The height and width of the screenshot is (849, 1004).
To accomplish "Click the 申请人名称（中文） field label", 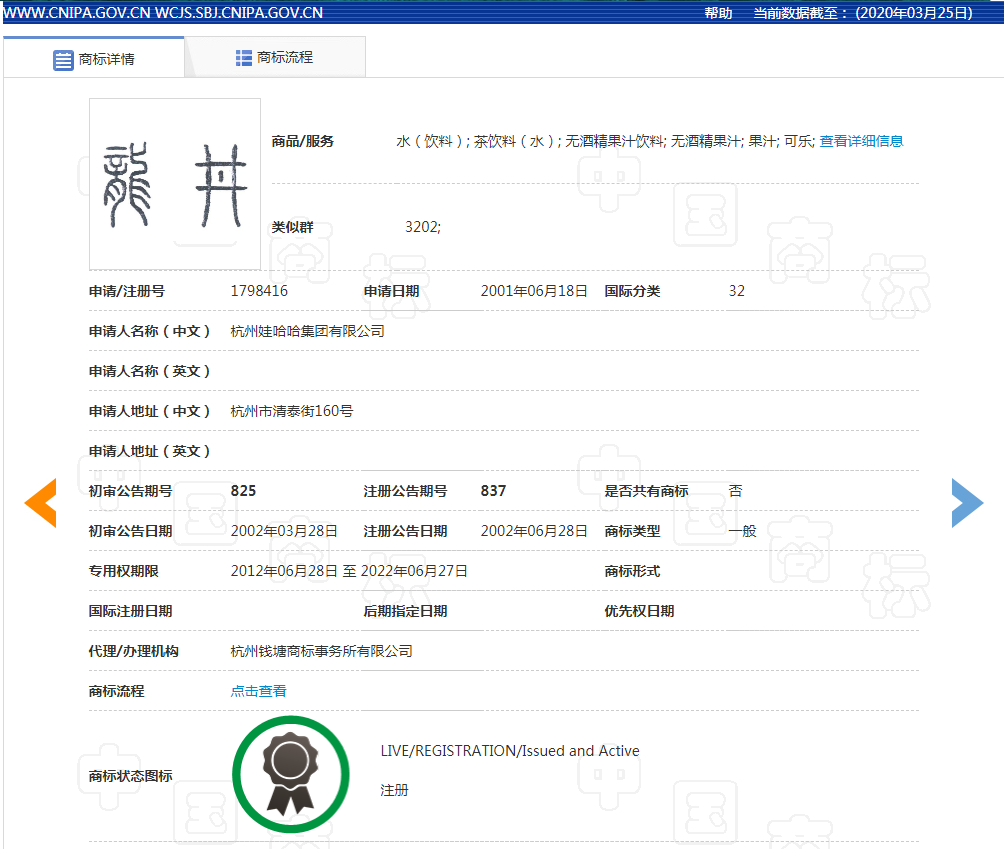I will 149,331.
